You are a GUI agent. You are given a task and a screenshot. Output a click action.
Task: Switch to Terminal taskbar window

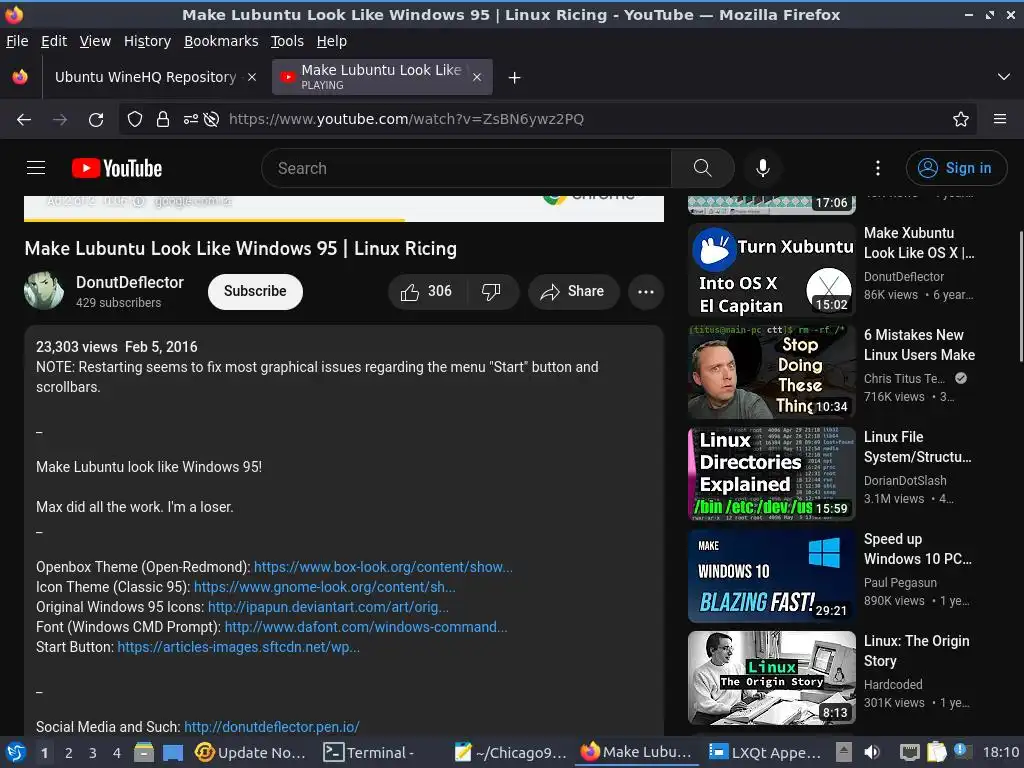click(x=370, y=752)
